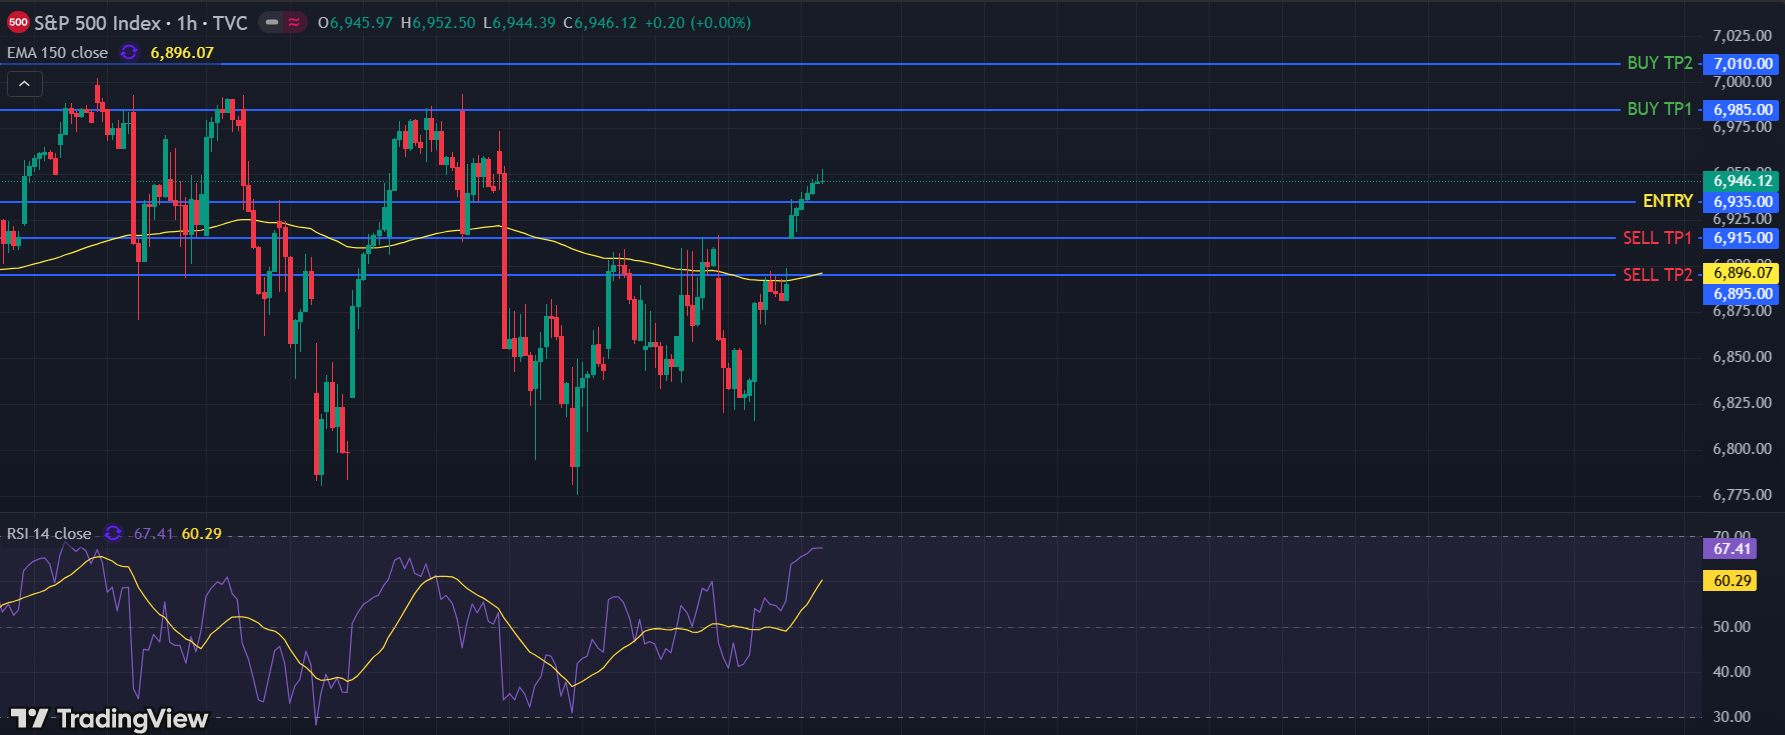
Task: Click the BUY TP1 line label
Action: (1659, 109)
